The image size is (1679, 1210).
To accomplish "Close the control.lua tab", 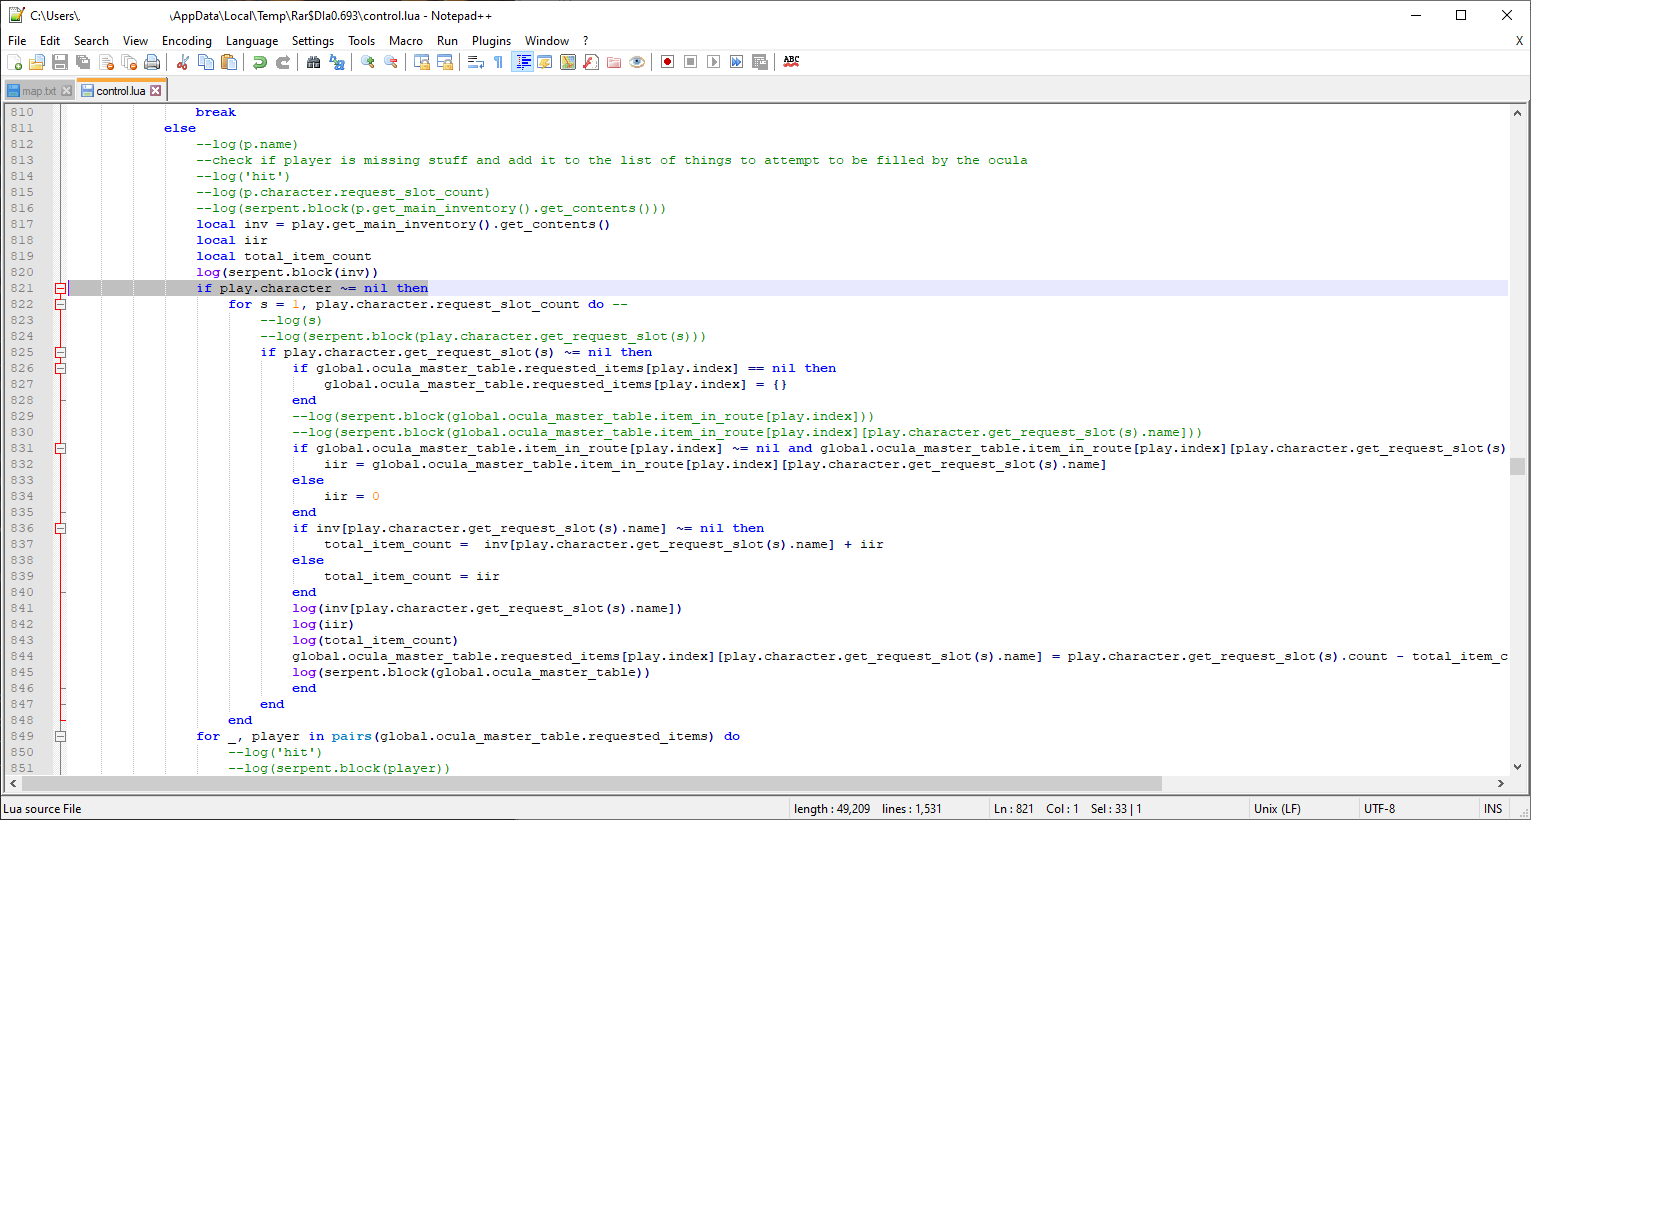I will pyautogui.click(x=156, y=91).
